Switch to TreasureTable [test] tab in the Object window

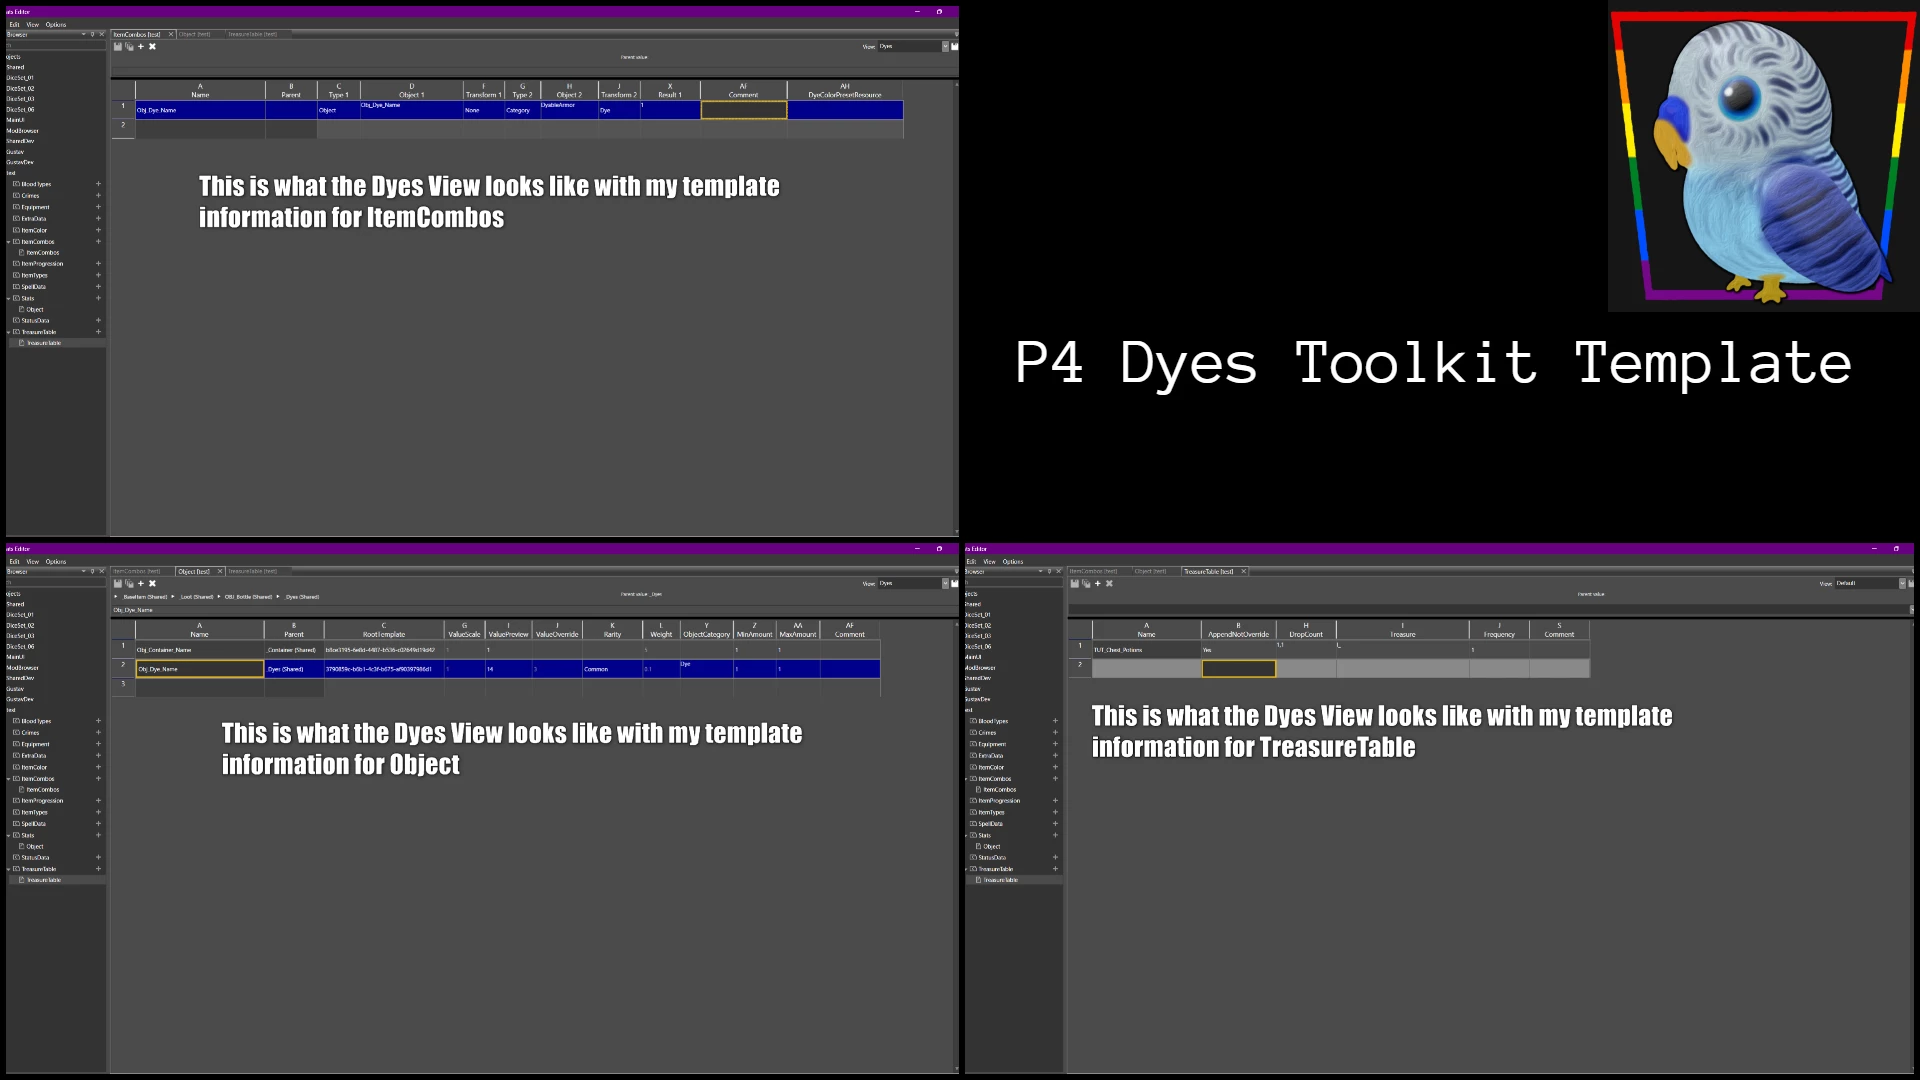pyautogui.click(x=252, y=572)
